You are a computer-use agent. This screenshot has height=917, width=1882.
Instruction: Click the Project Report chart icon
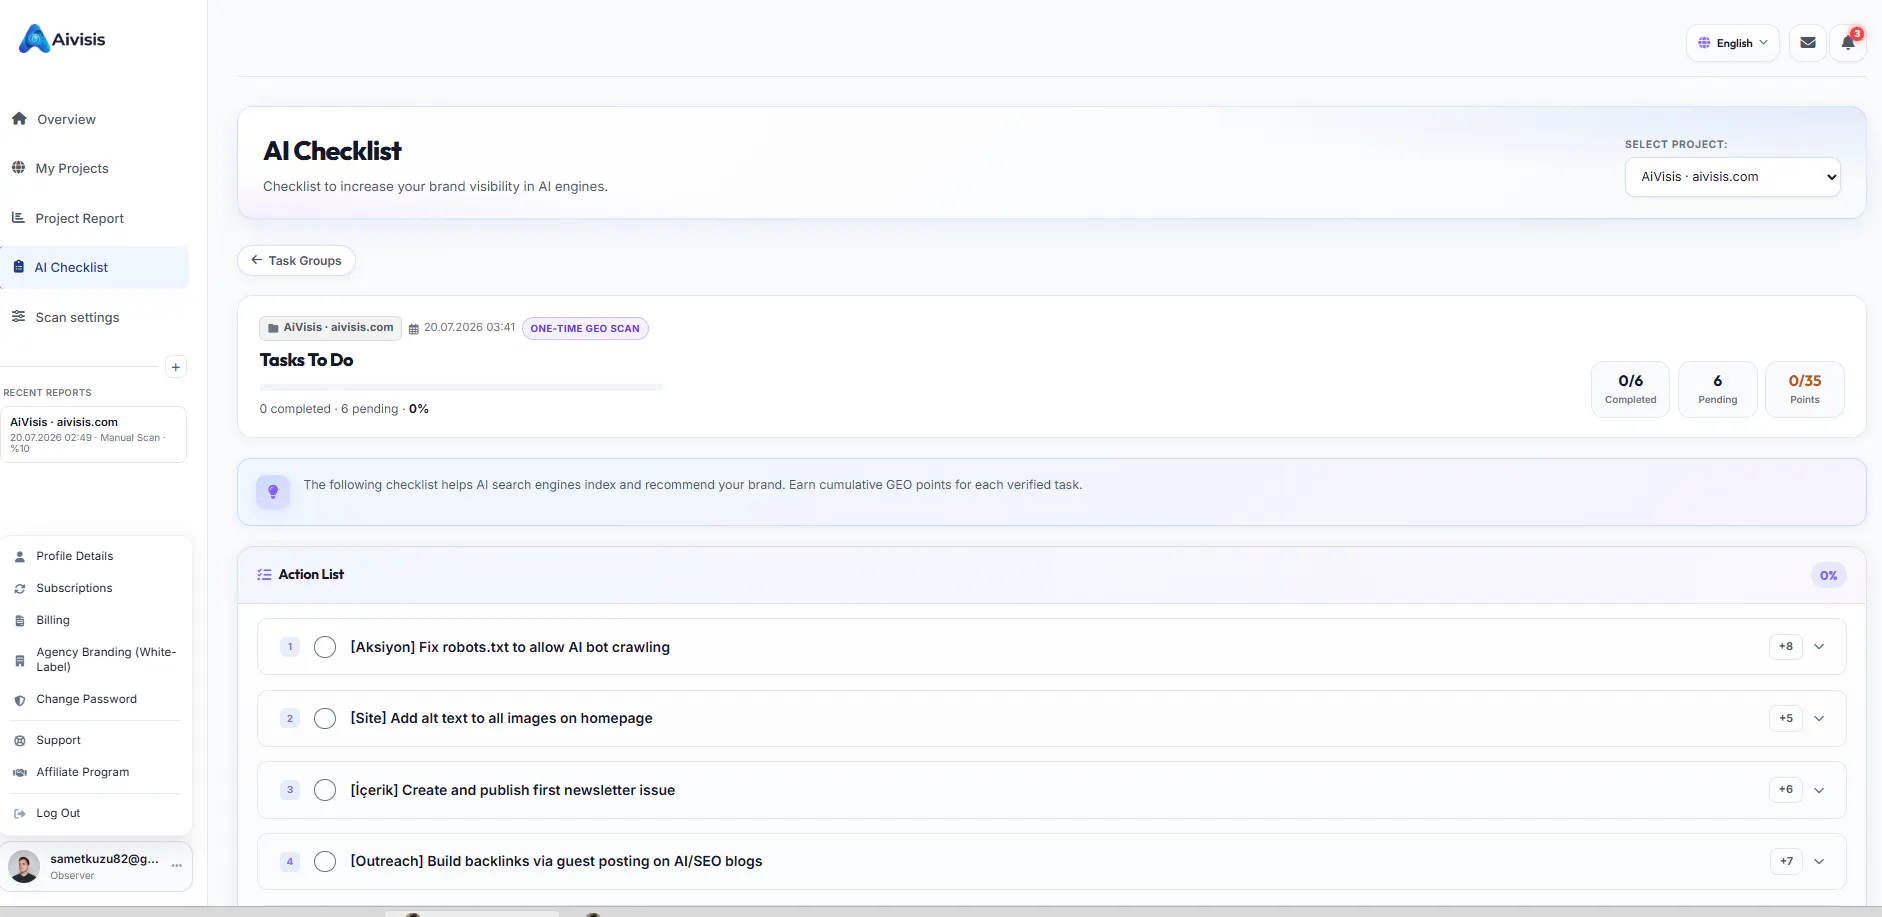pos(18,218)
